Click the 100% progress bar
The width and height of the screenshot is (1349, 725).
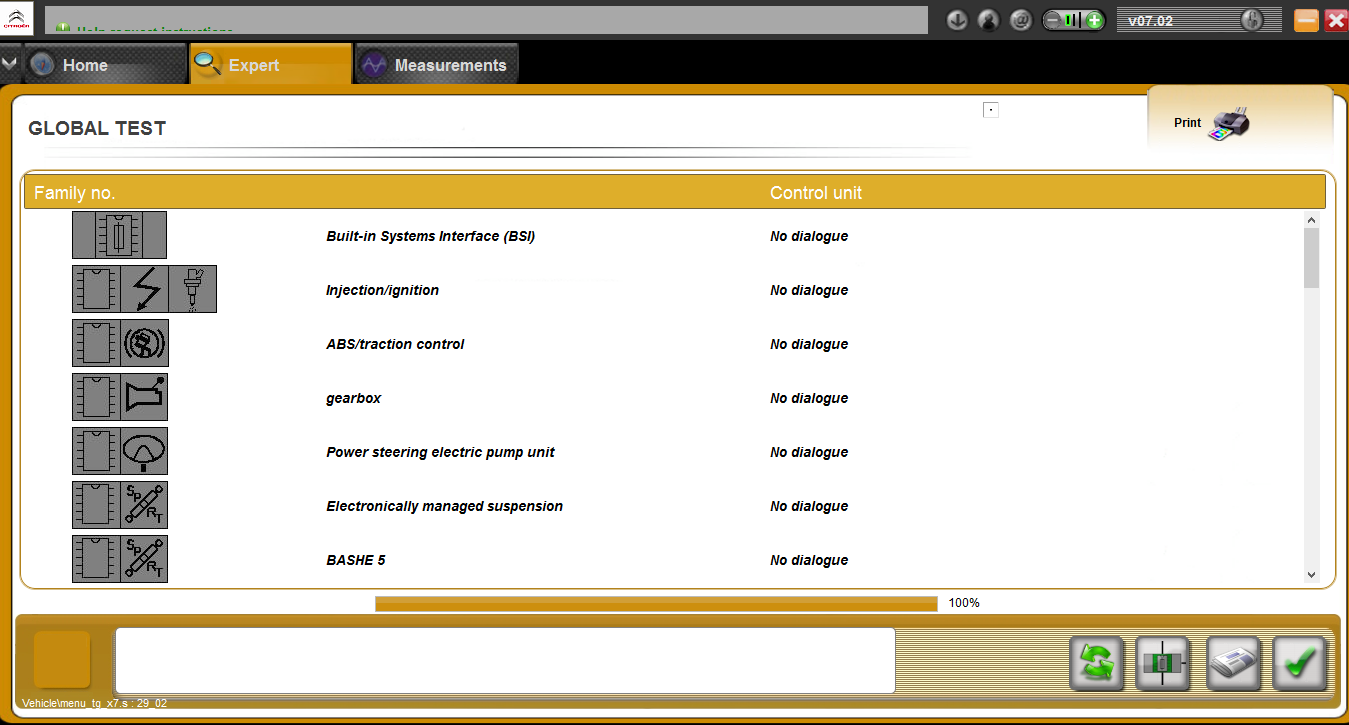[x=655, y=603]
